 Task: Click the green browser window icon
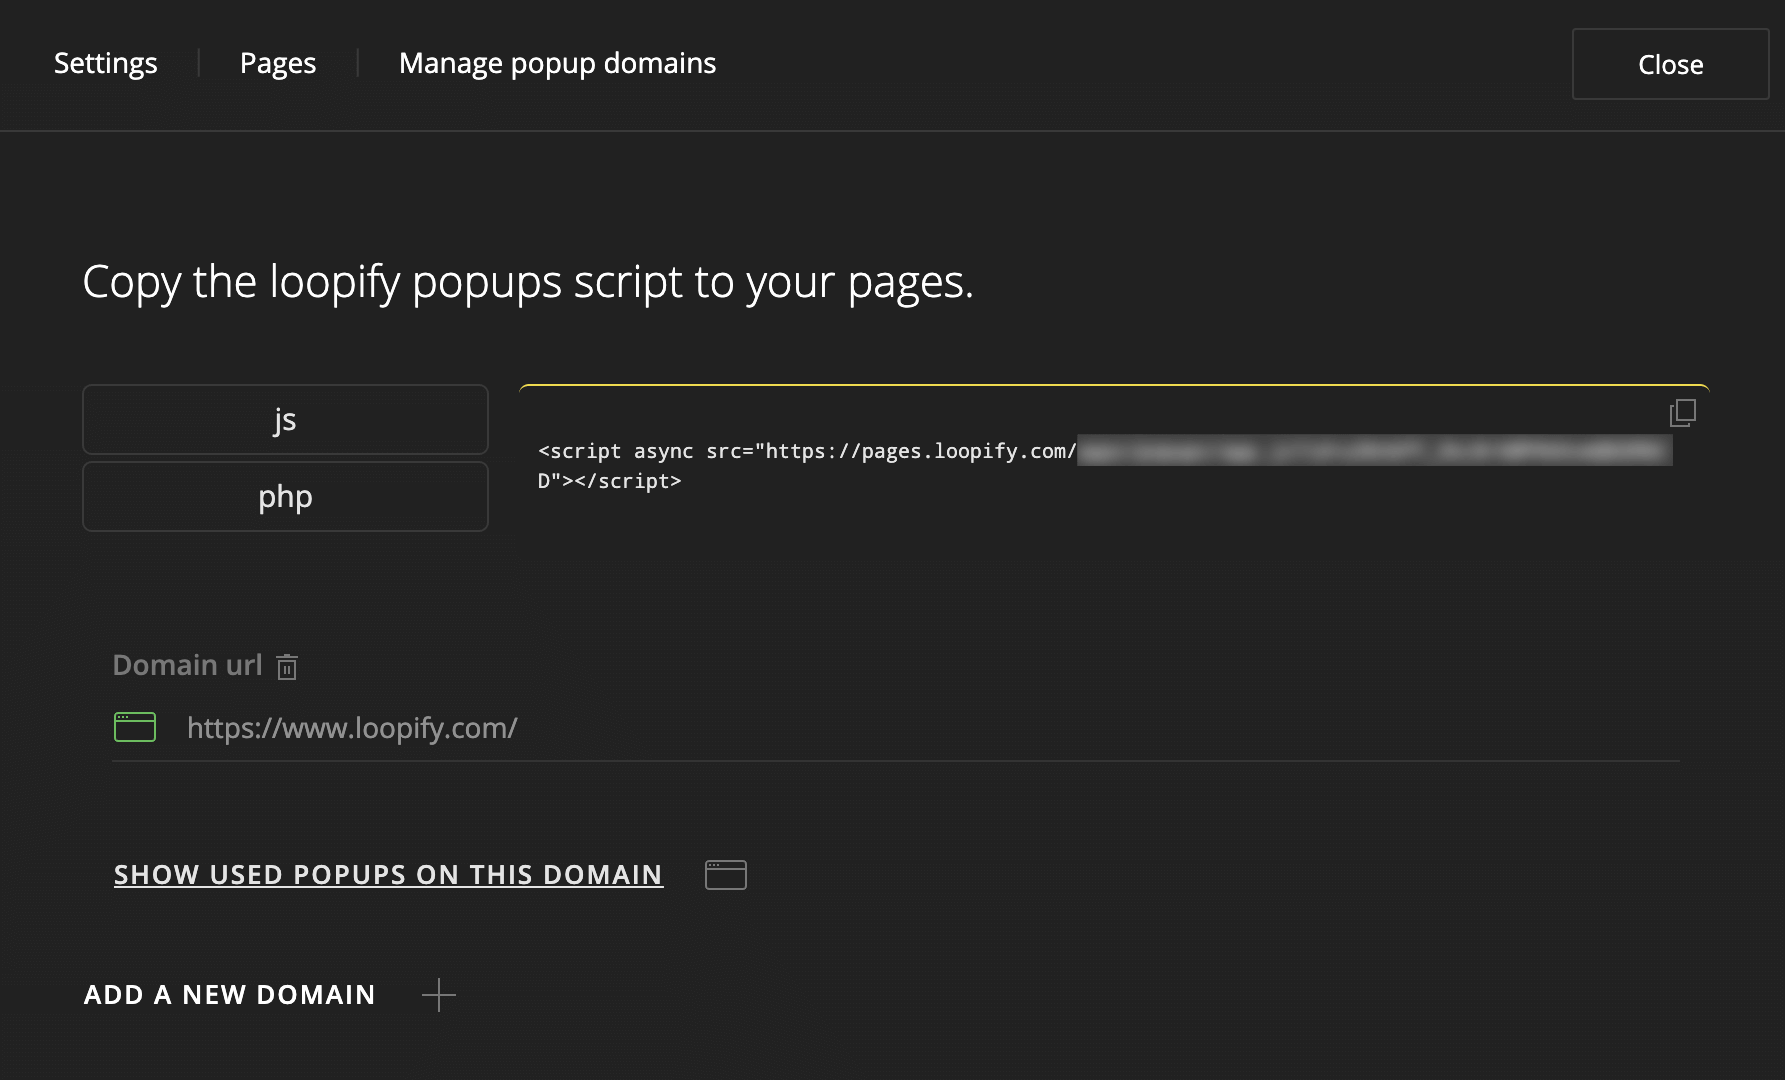[x=135, y=727]
